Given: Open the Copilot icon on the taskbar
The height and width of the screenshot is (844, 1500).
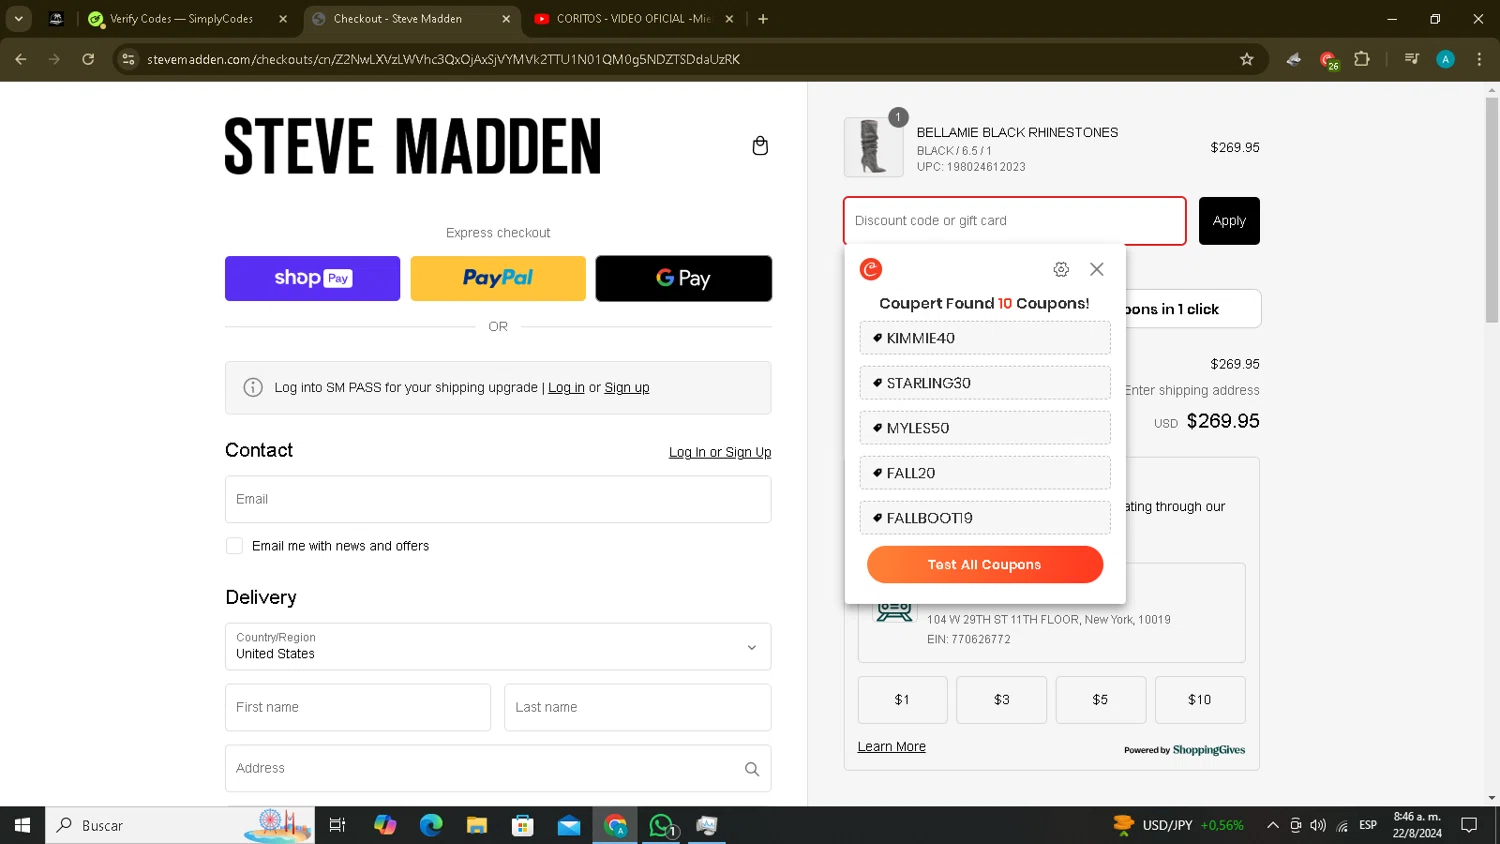Looking at the screenshot, I should pos(385,825).
